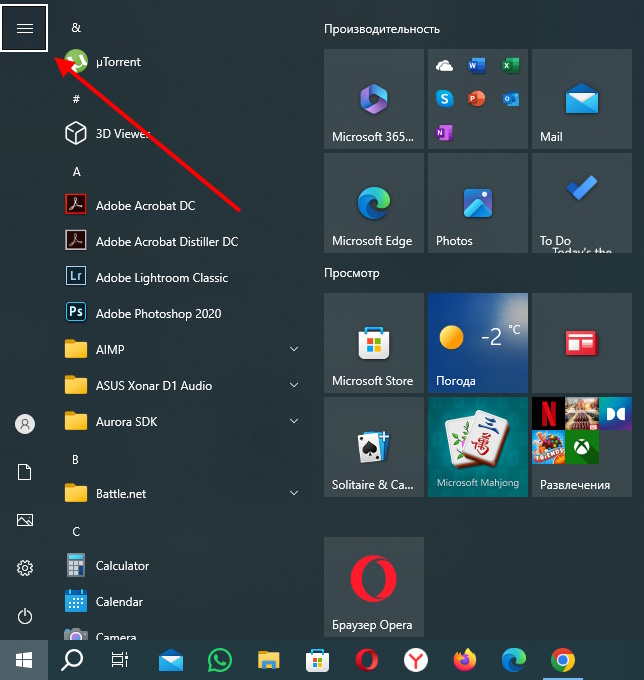The image size is (644, 680).
Task: Open the To Do tile
Action: (582, 203)
